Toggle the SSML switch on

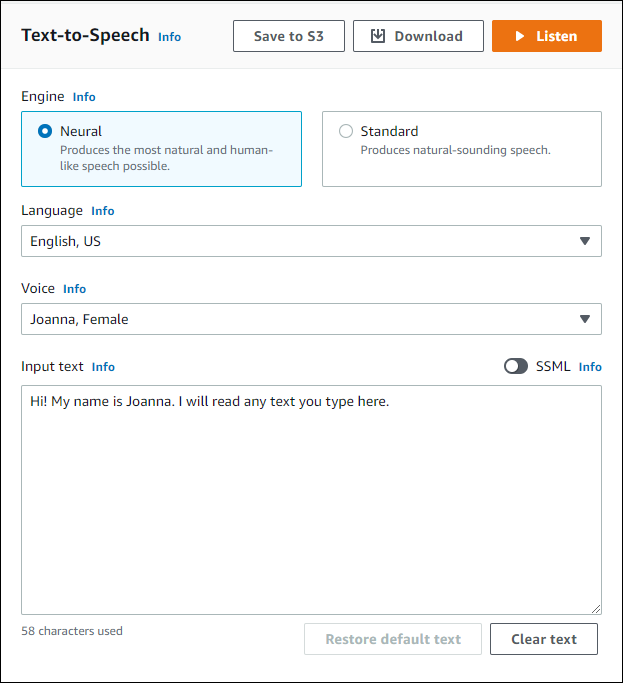point(516,366)
